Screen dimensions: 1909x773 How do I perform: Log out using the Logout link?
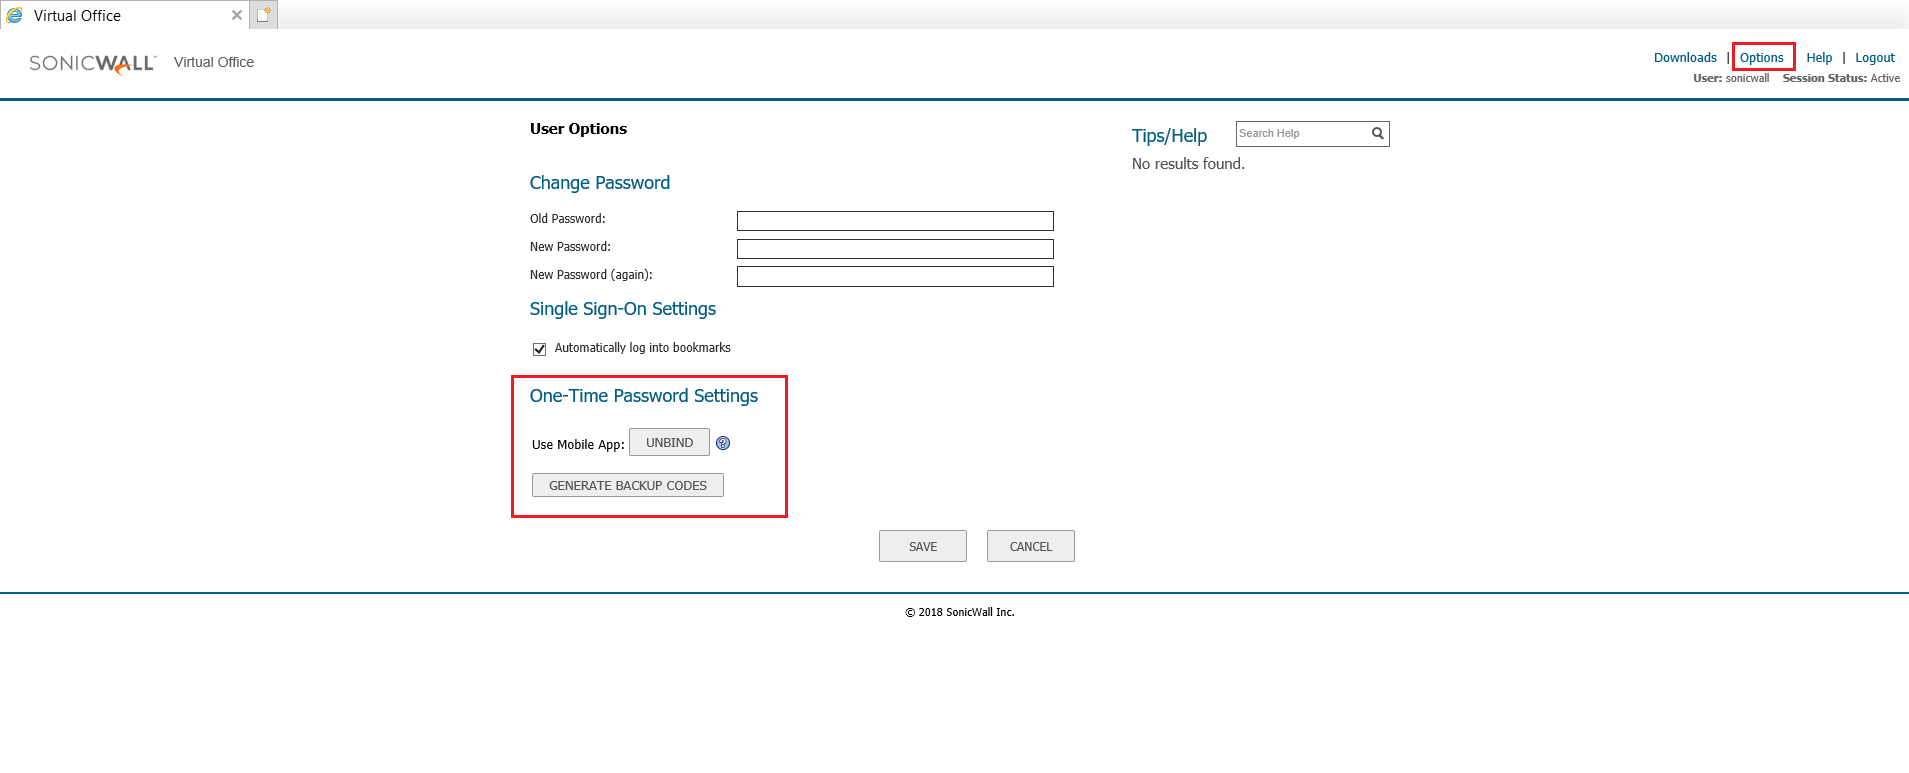pos(1874,58)
